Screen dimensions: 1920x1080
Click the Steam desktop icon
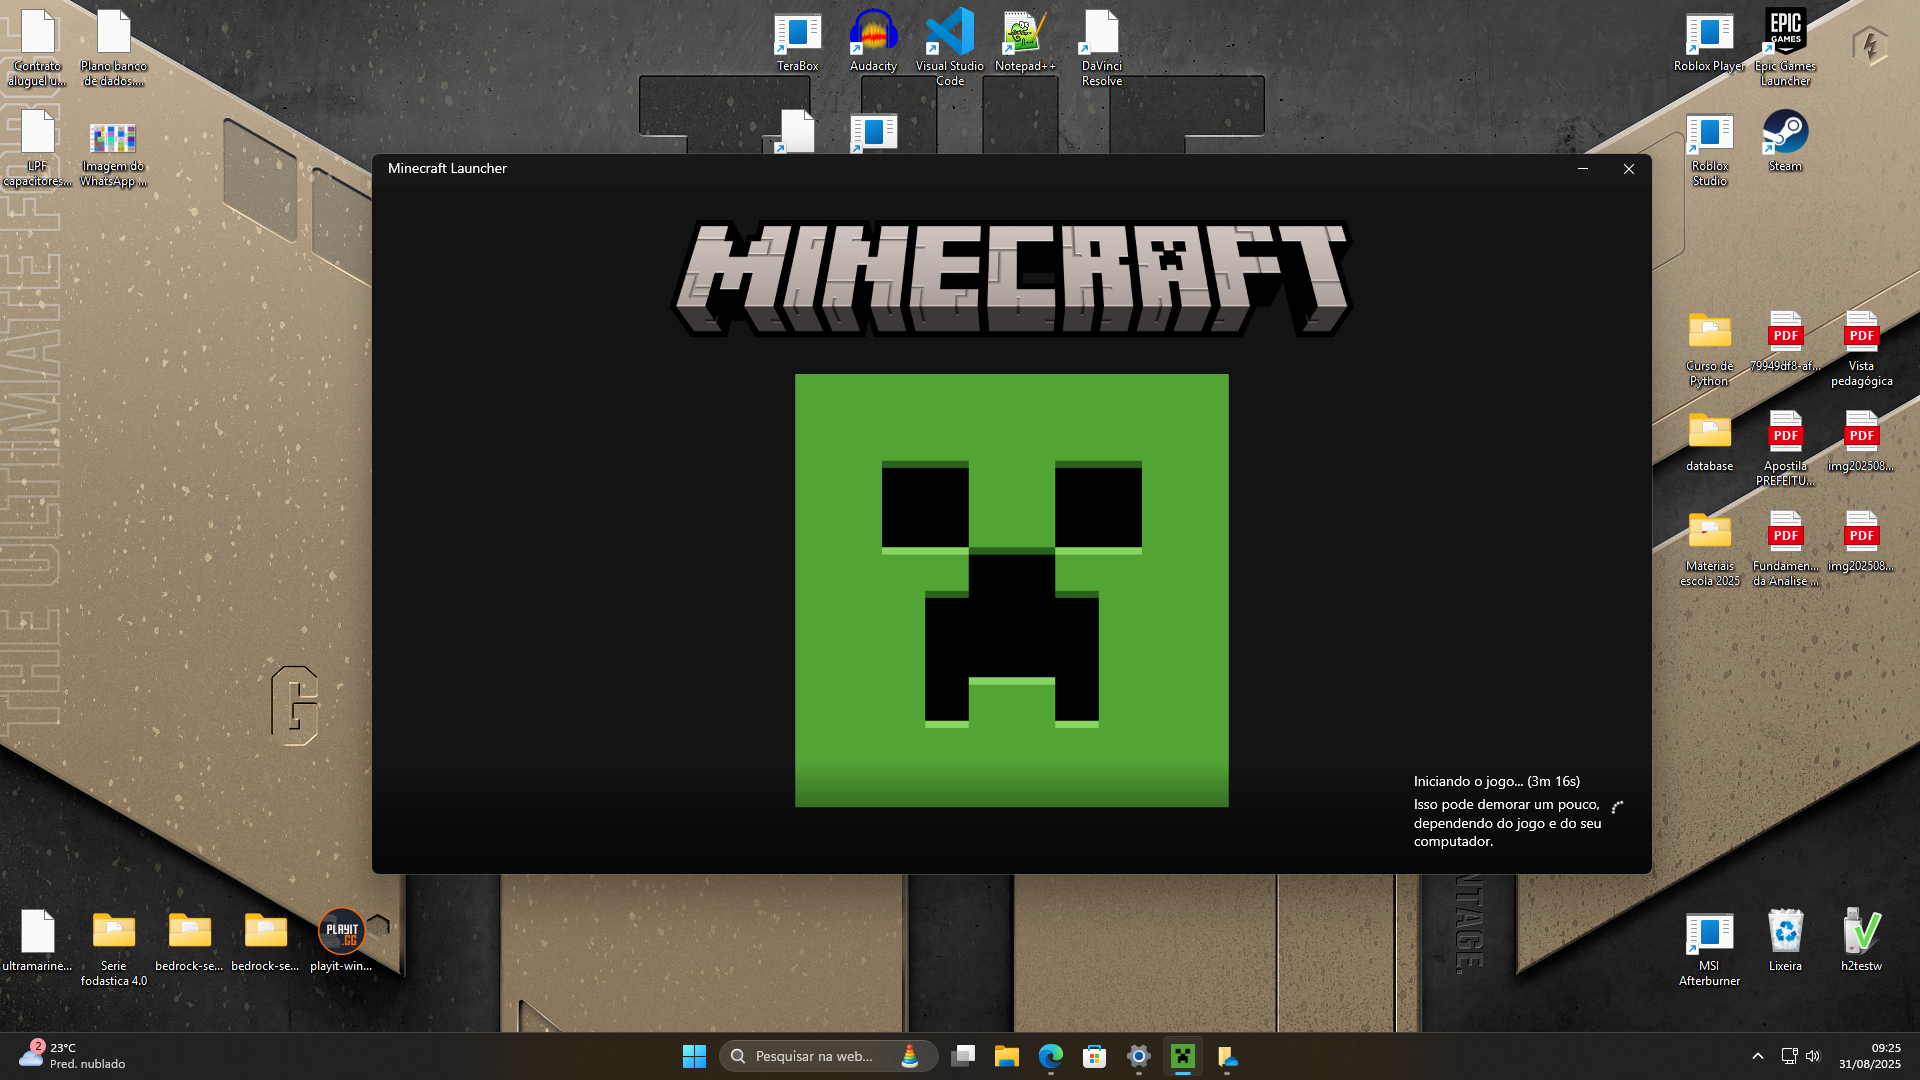(1785, 142)
